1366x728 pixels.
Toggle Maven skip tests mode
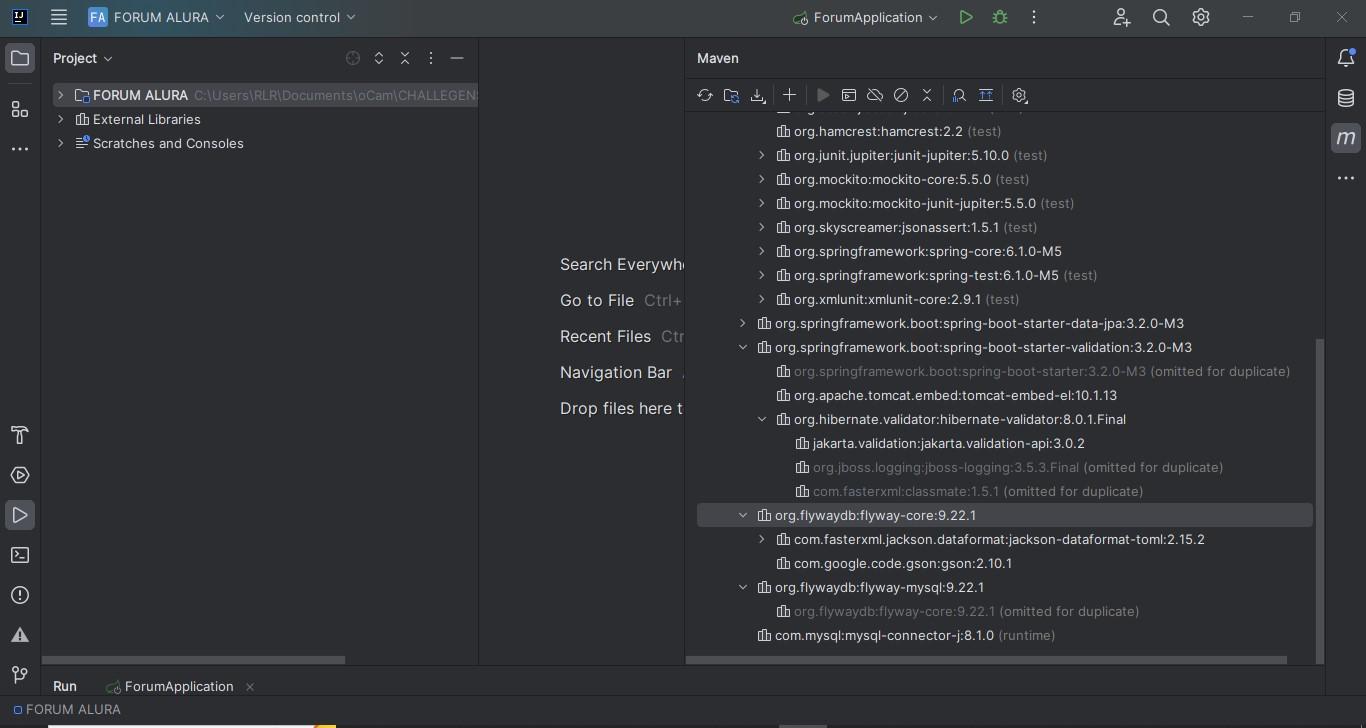pos(901,95)
